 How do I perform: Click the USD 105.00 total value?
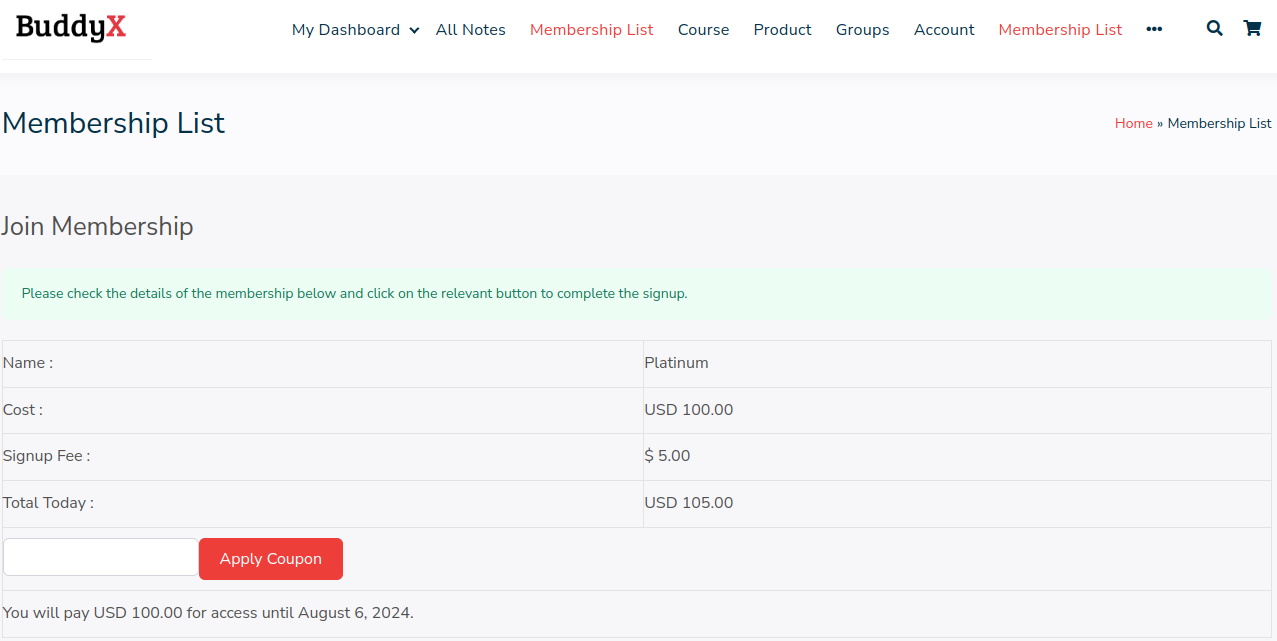(688, 503)
